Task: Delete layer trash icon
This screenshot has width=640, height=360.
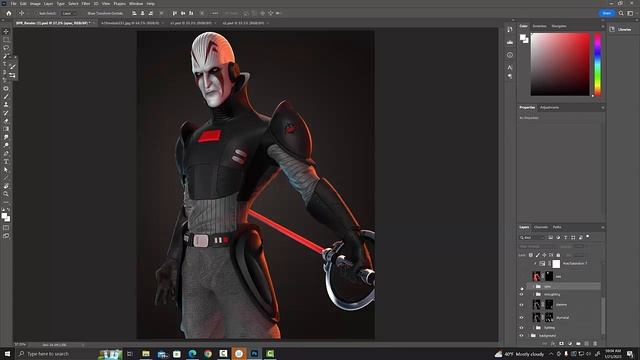Action: 595,344
